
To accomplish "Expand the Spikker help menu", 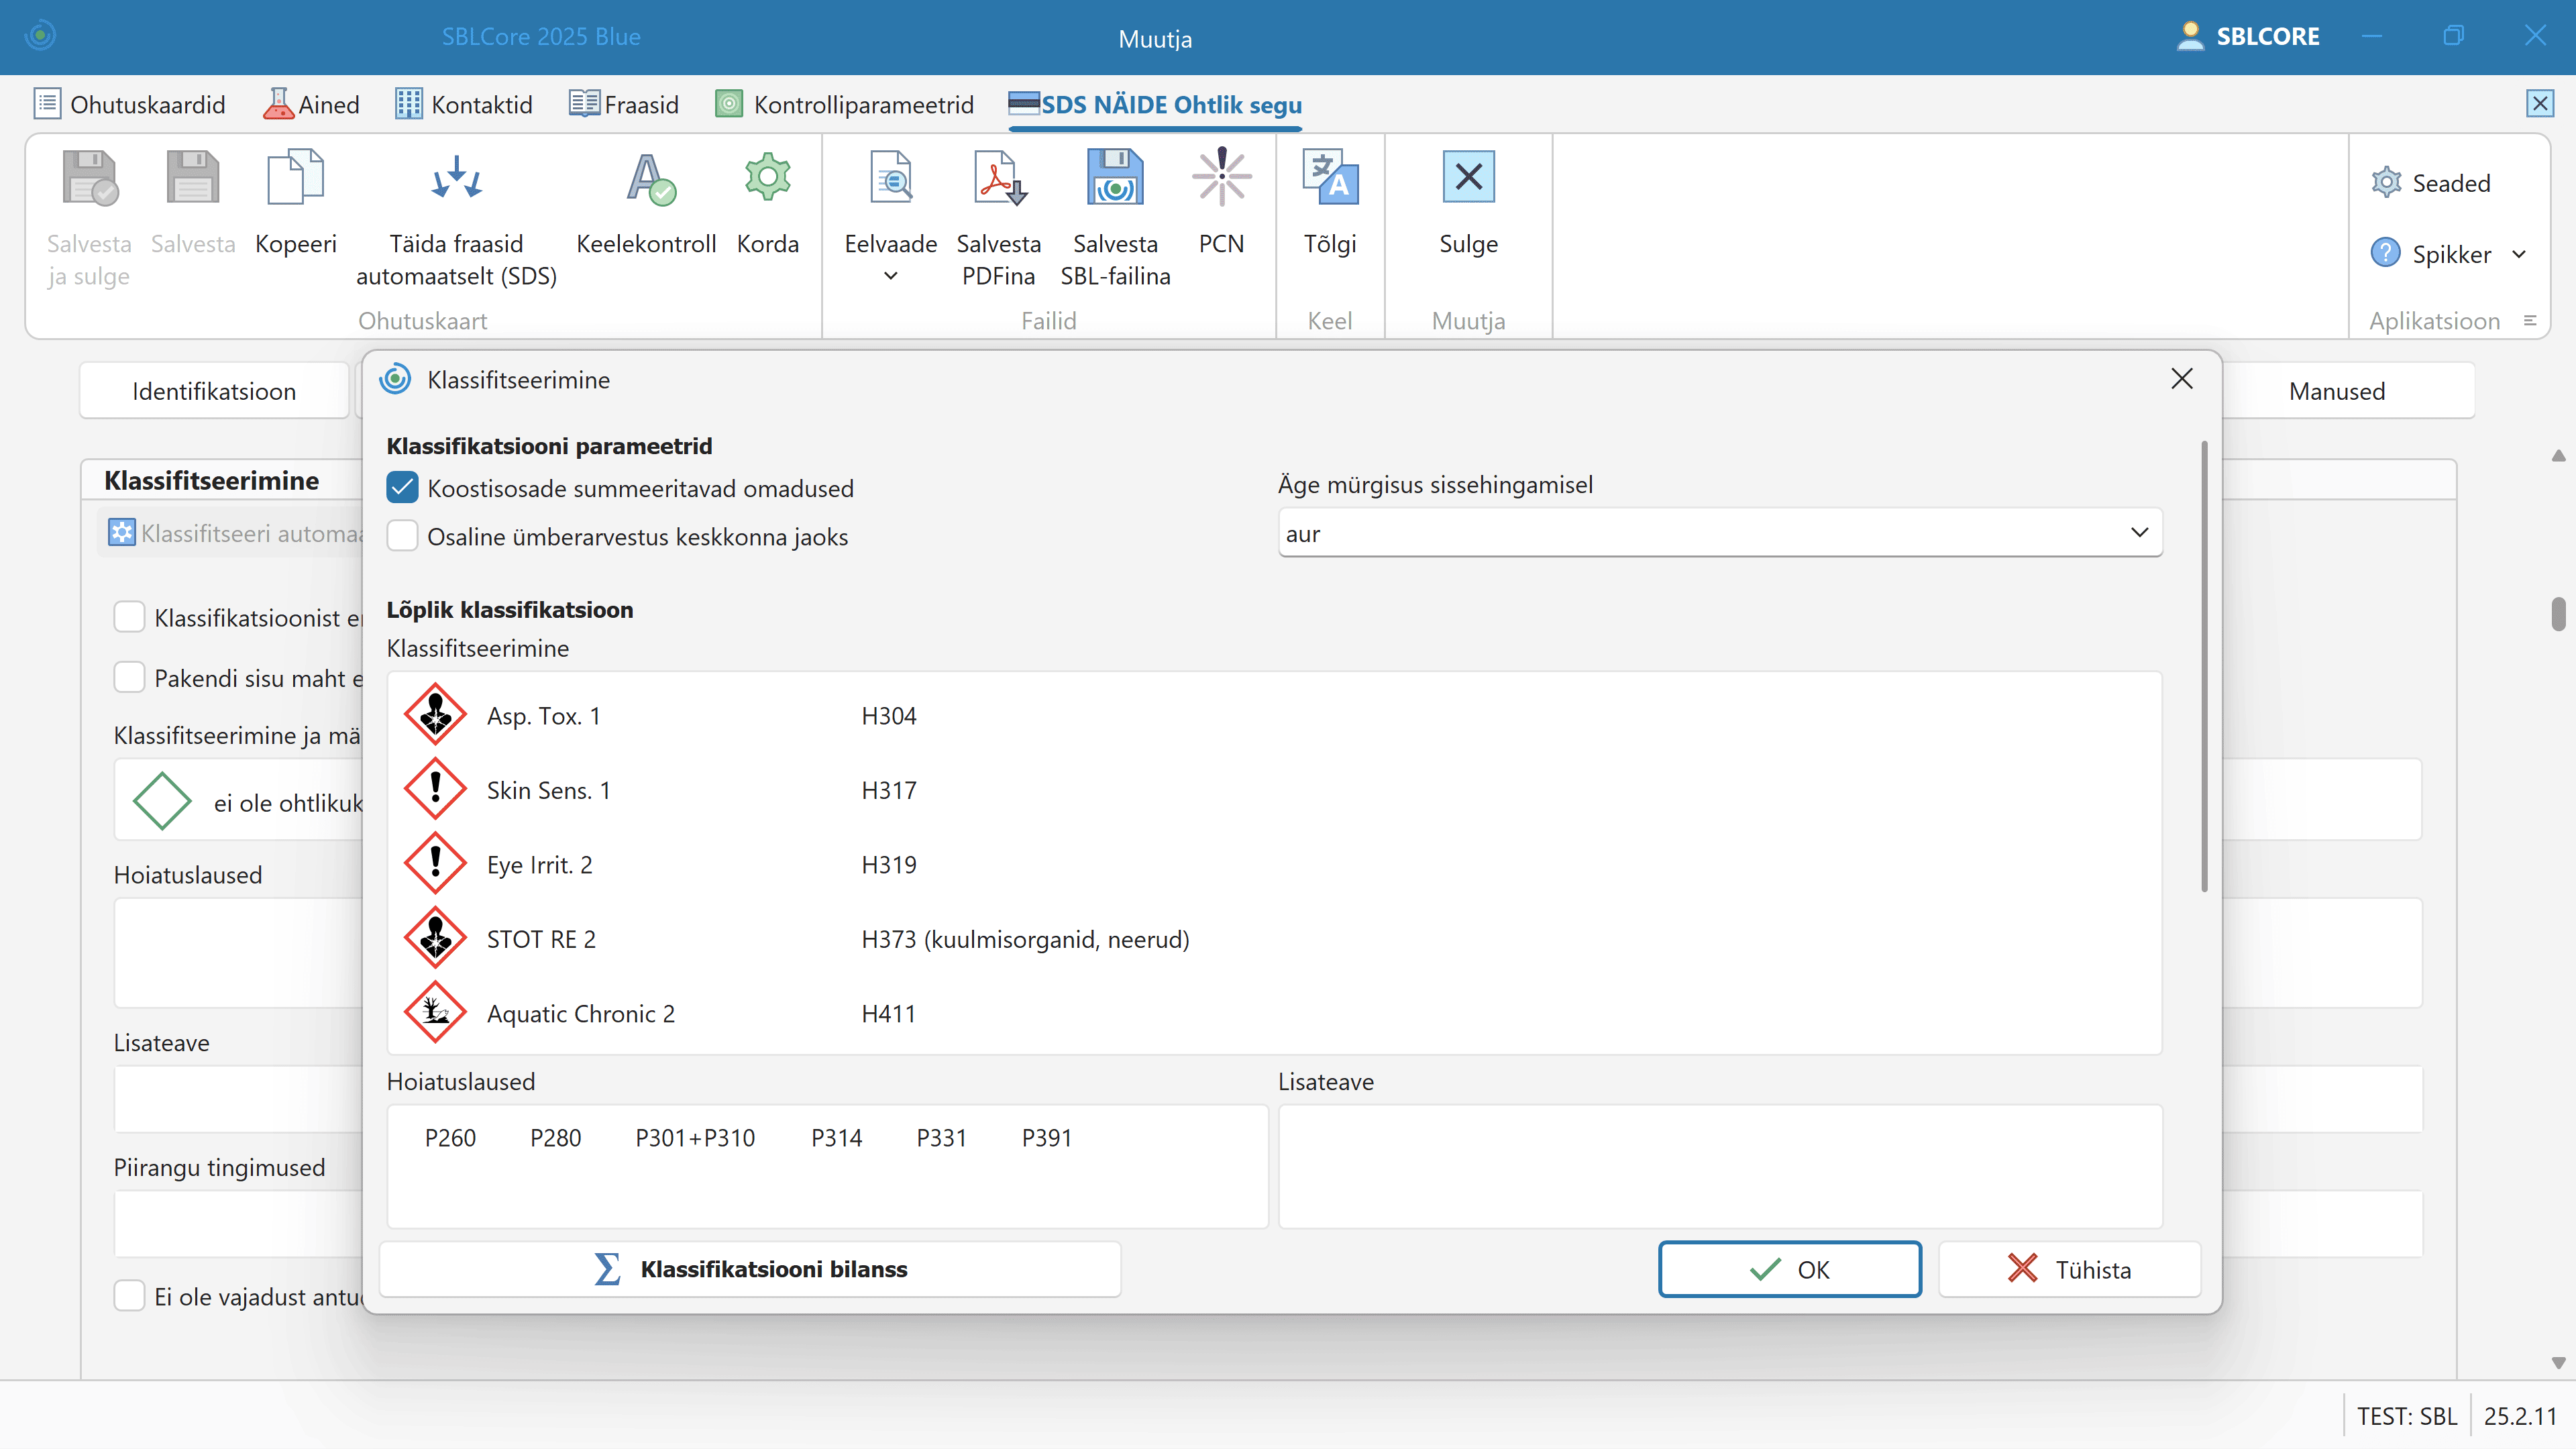I will click(2518, 254).
